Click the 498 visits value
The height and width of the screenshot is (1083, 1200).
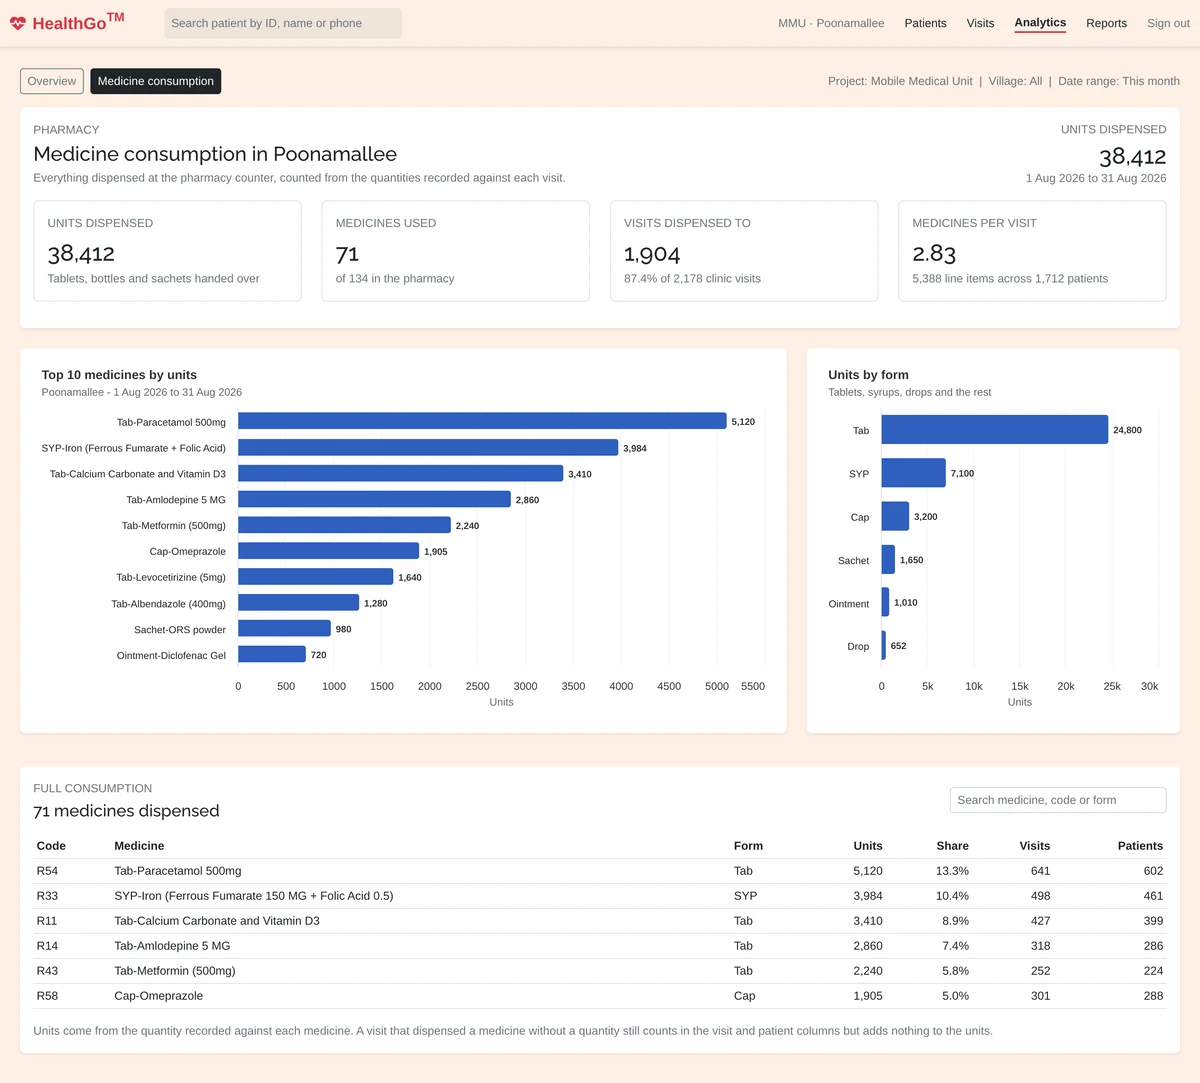1040,896
